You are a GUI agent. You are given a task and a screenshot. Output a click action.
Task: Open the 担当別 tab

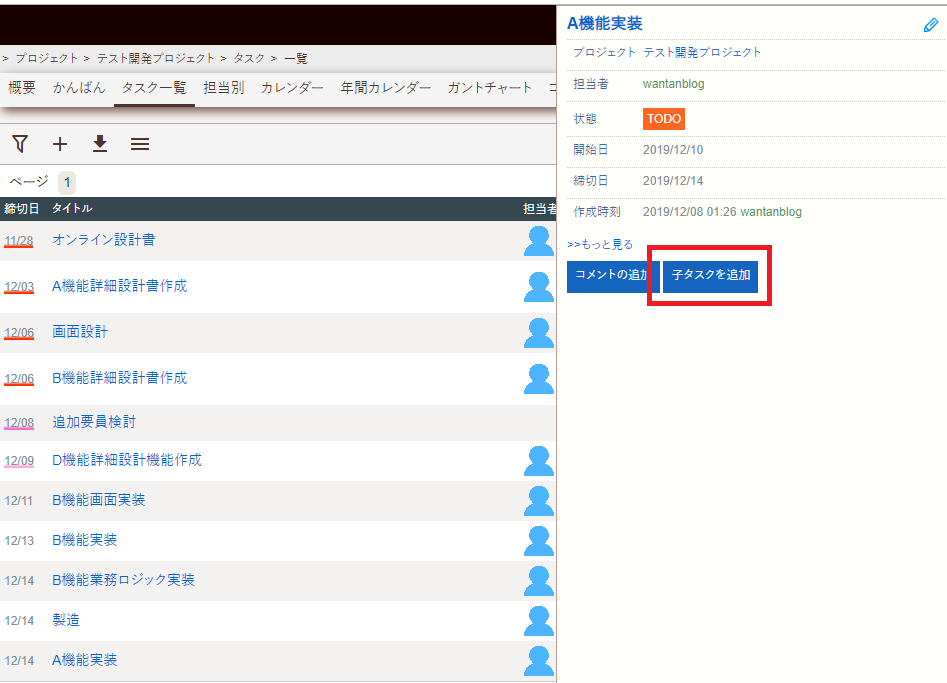click(223, 88)
